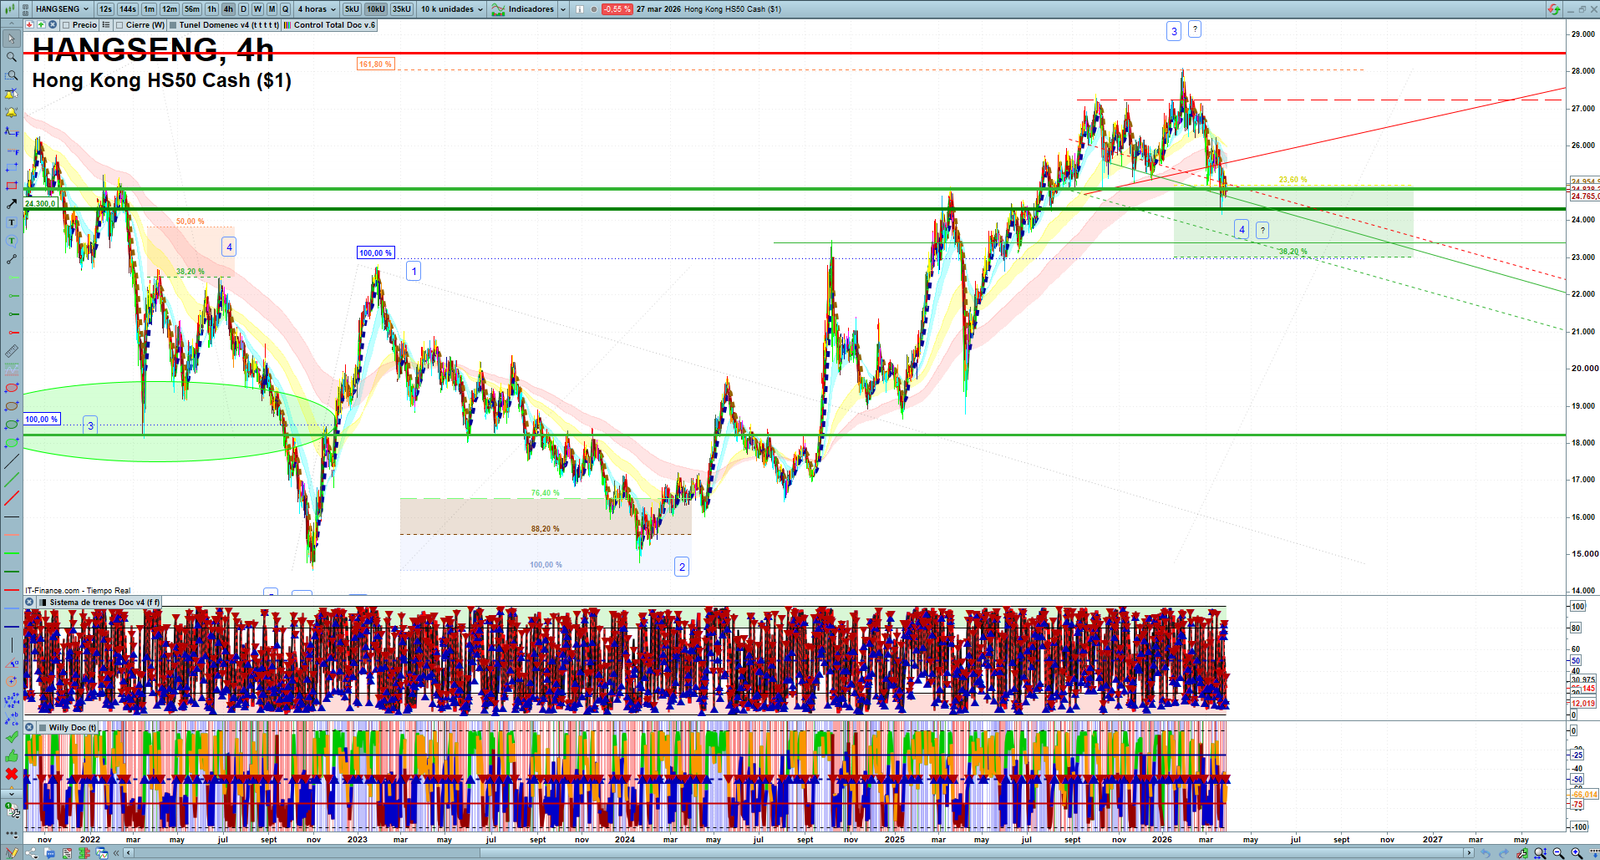Pick the boxed T text tool

pyautogui.click(x=11, y=222)
